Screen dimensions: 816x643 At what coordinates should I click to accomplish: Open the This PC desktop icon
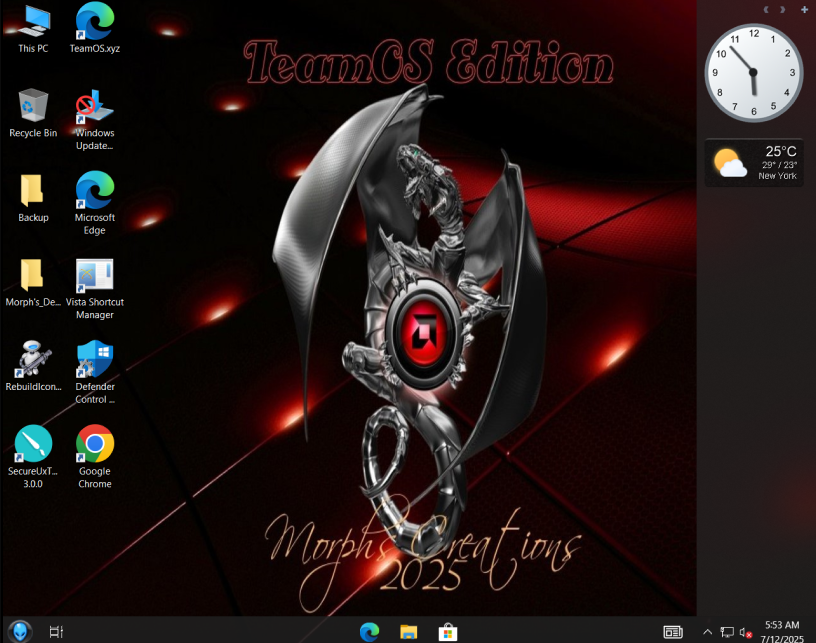[33, 28]
